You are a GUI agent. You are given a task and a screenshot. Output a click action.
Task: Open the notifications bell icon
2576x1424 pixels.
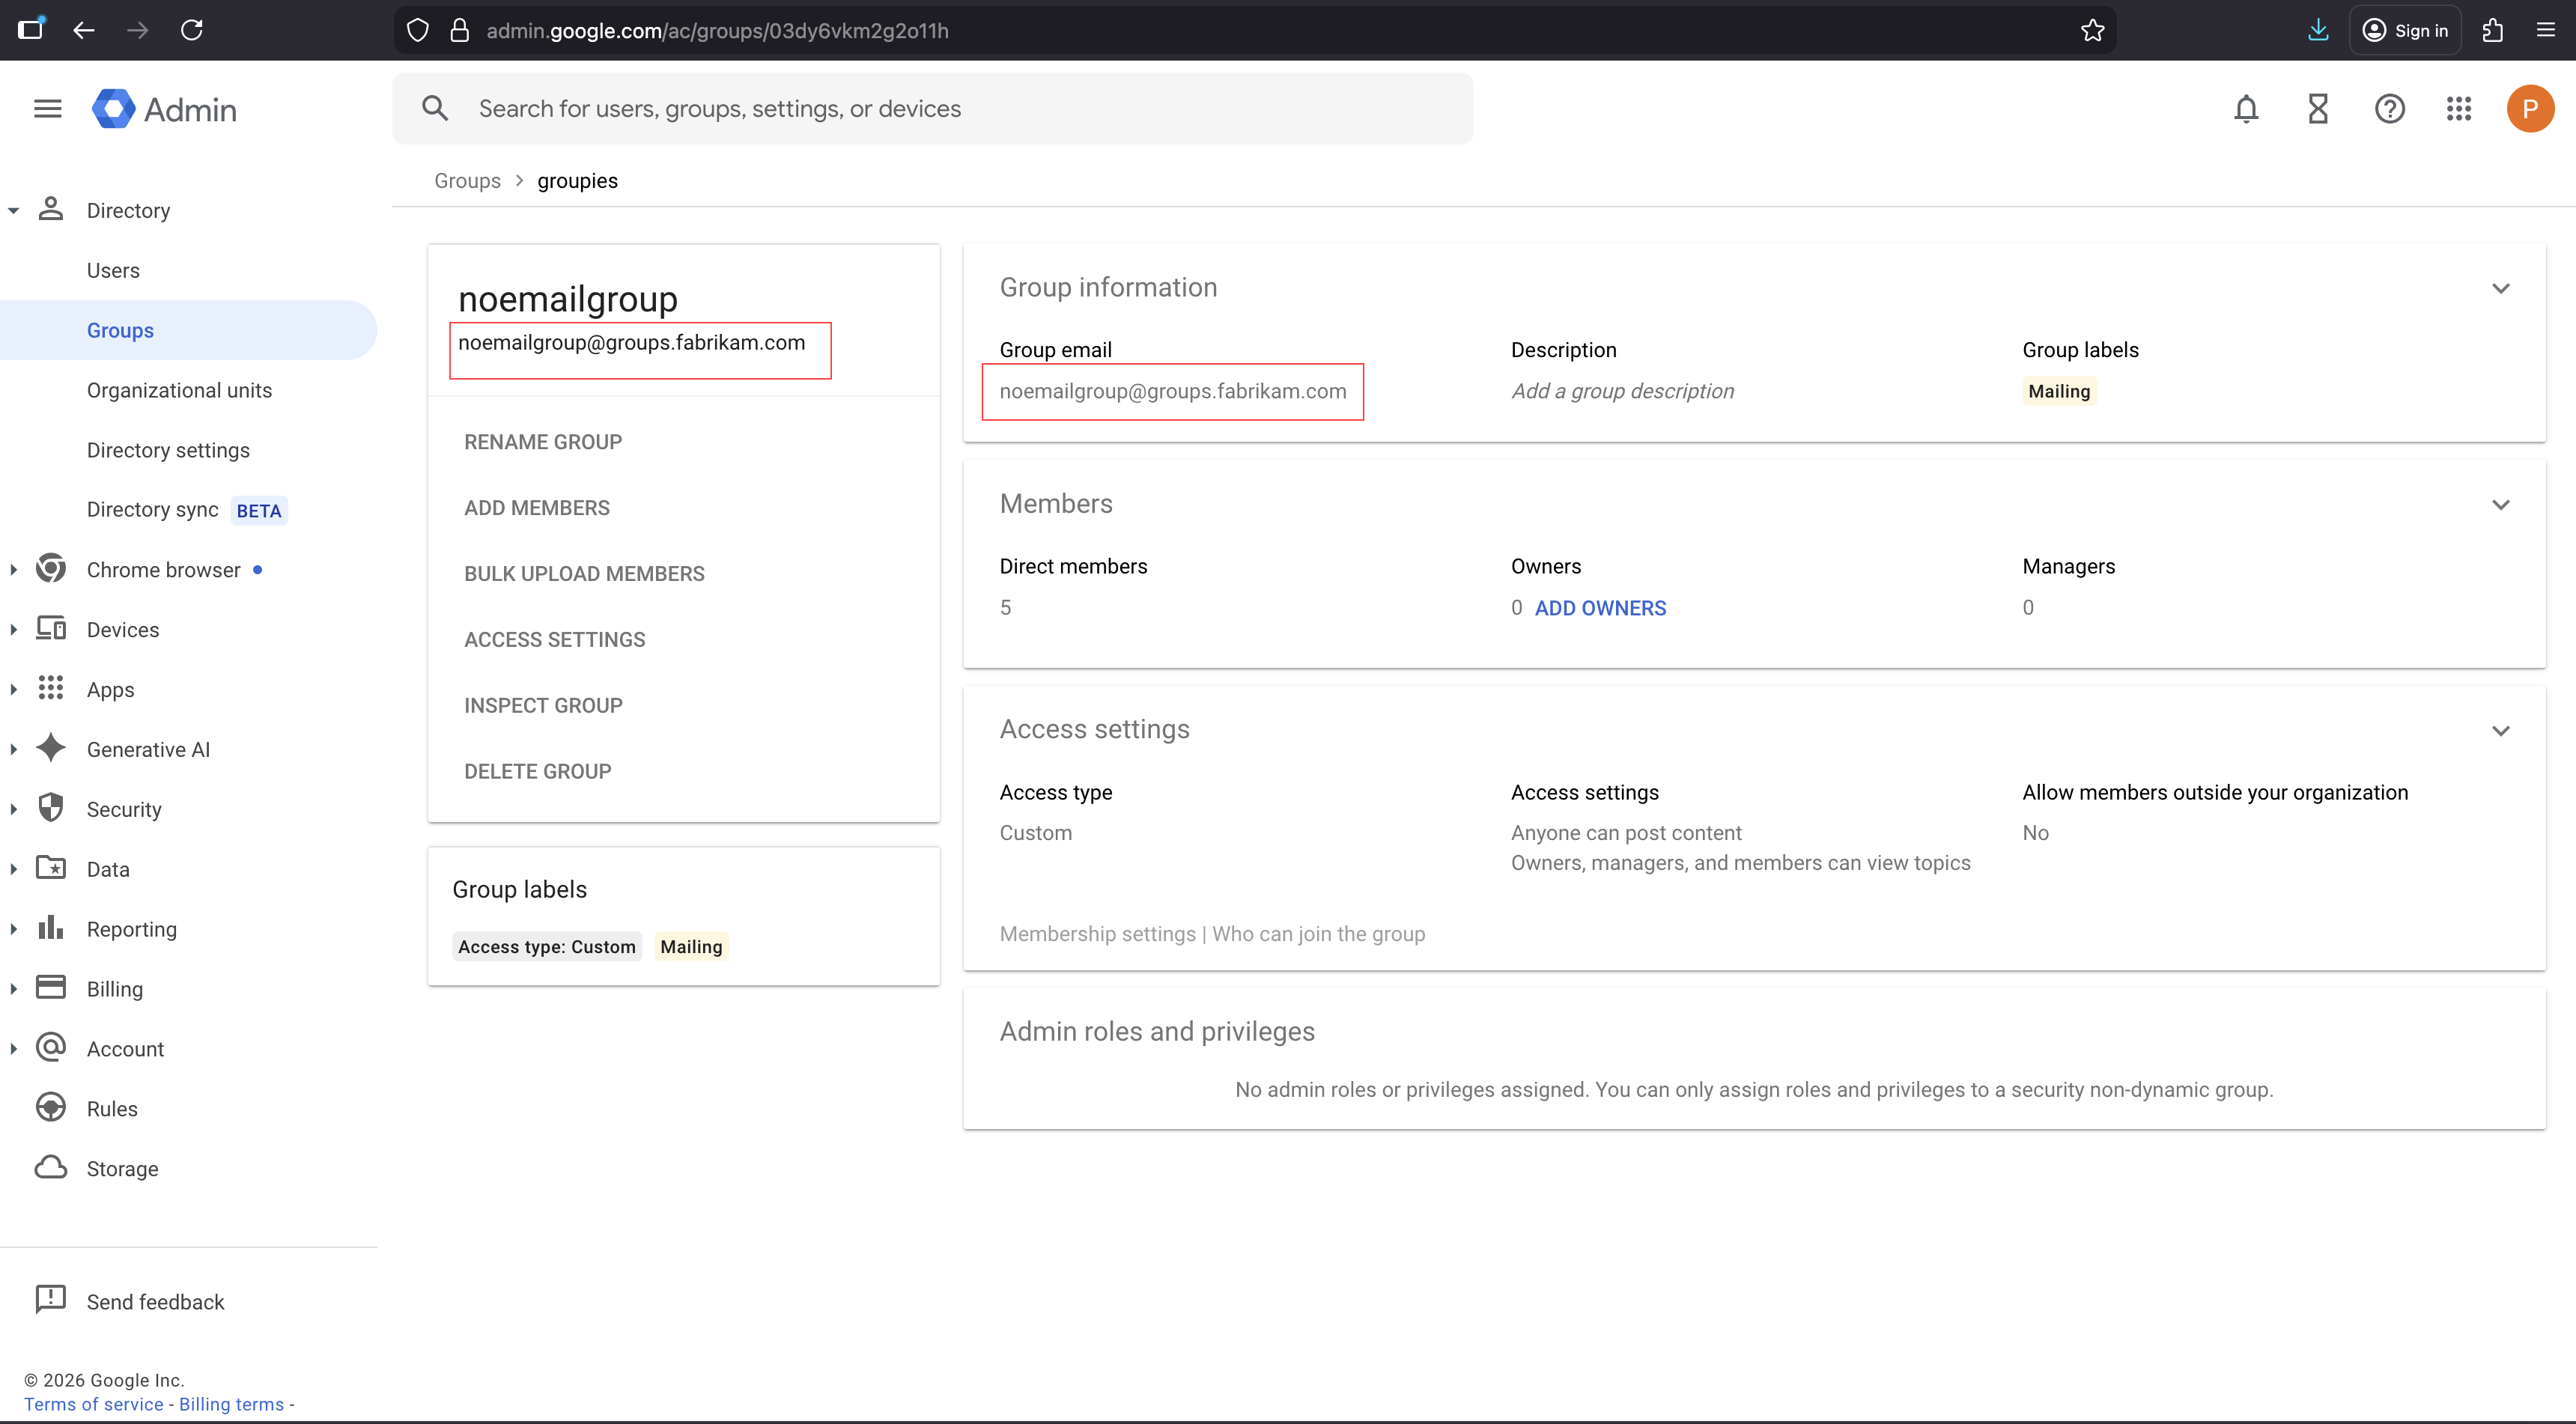click(2246, 108)
